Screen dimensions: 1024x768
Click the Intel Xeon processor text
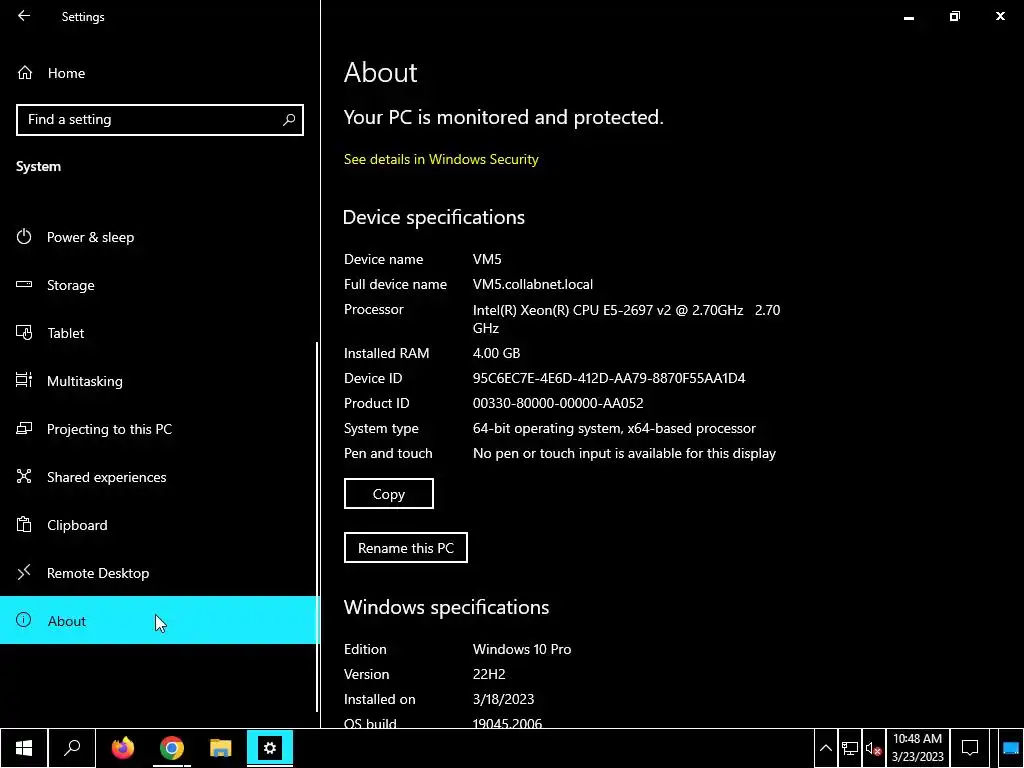(x=626, y=319)
